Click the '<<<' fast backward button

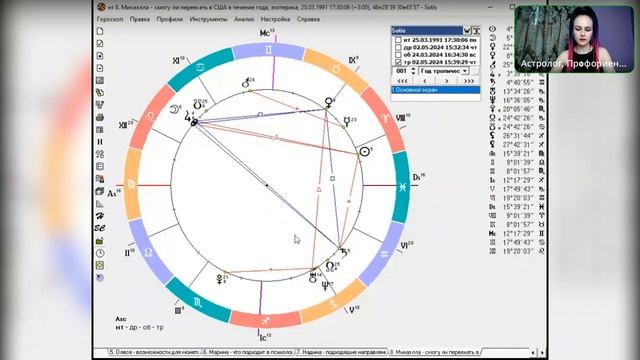click(402, 81)
